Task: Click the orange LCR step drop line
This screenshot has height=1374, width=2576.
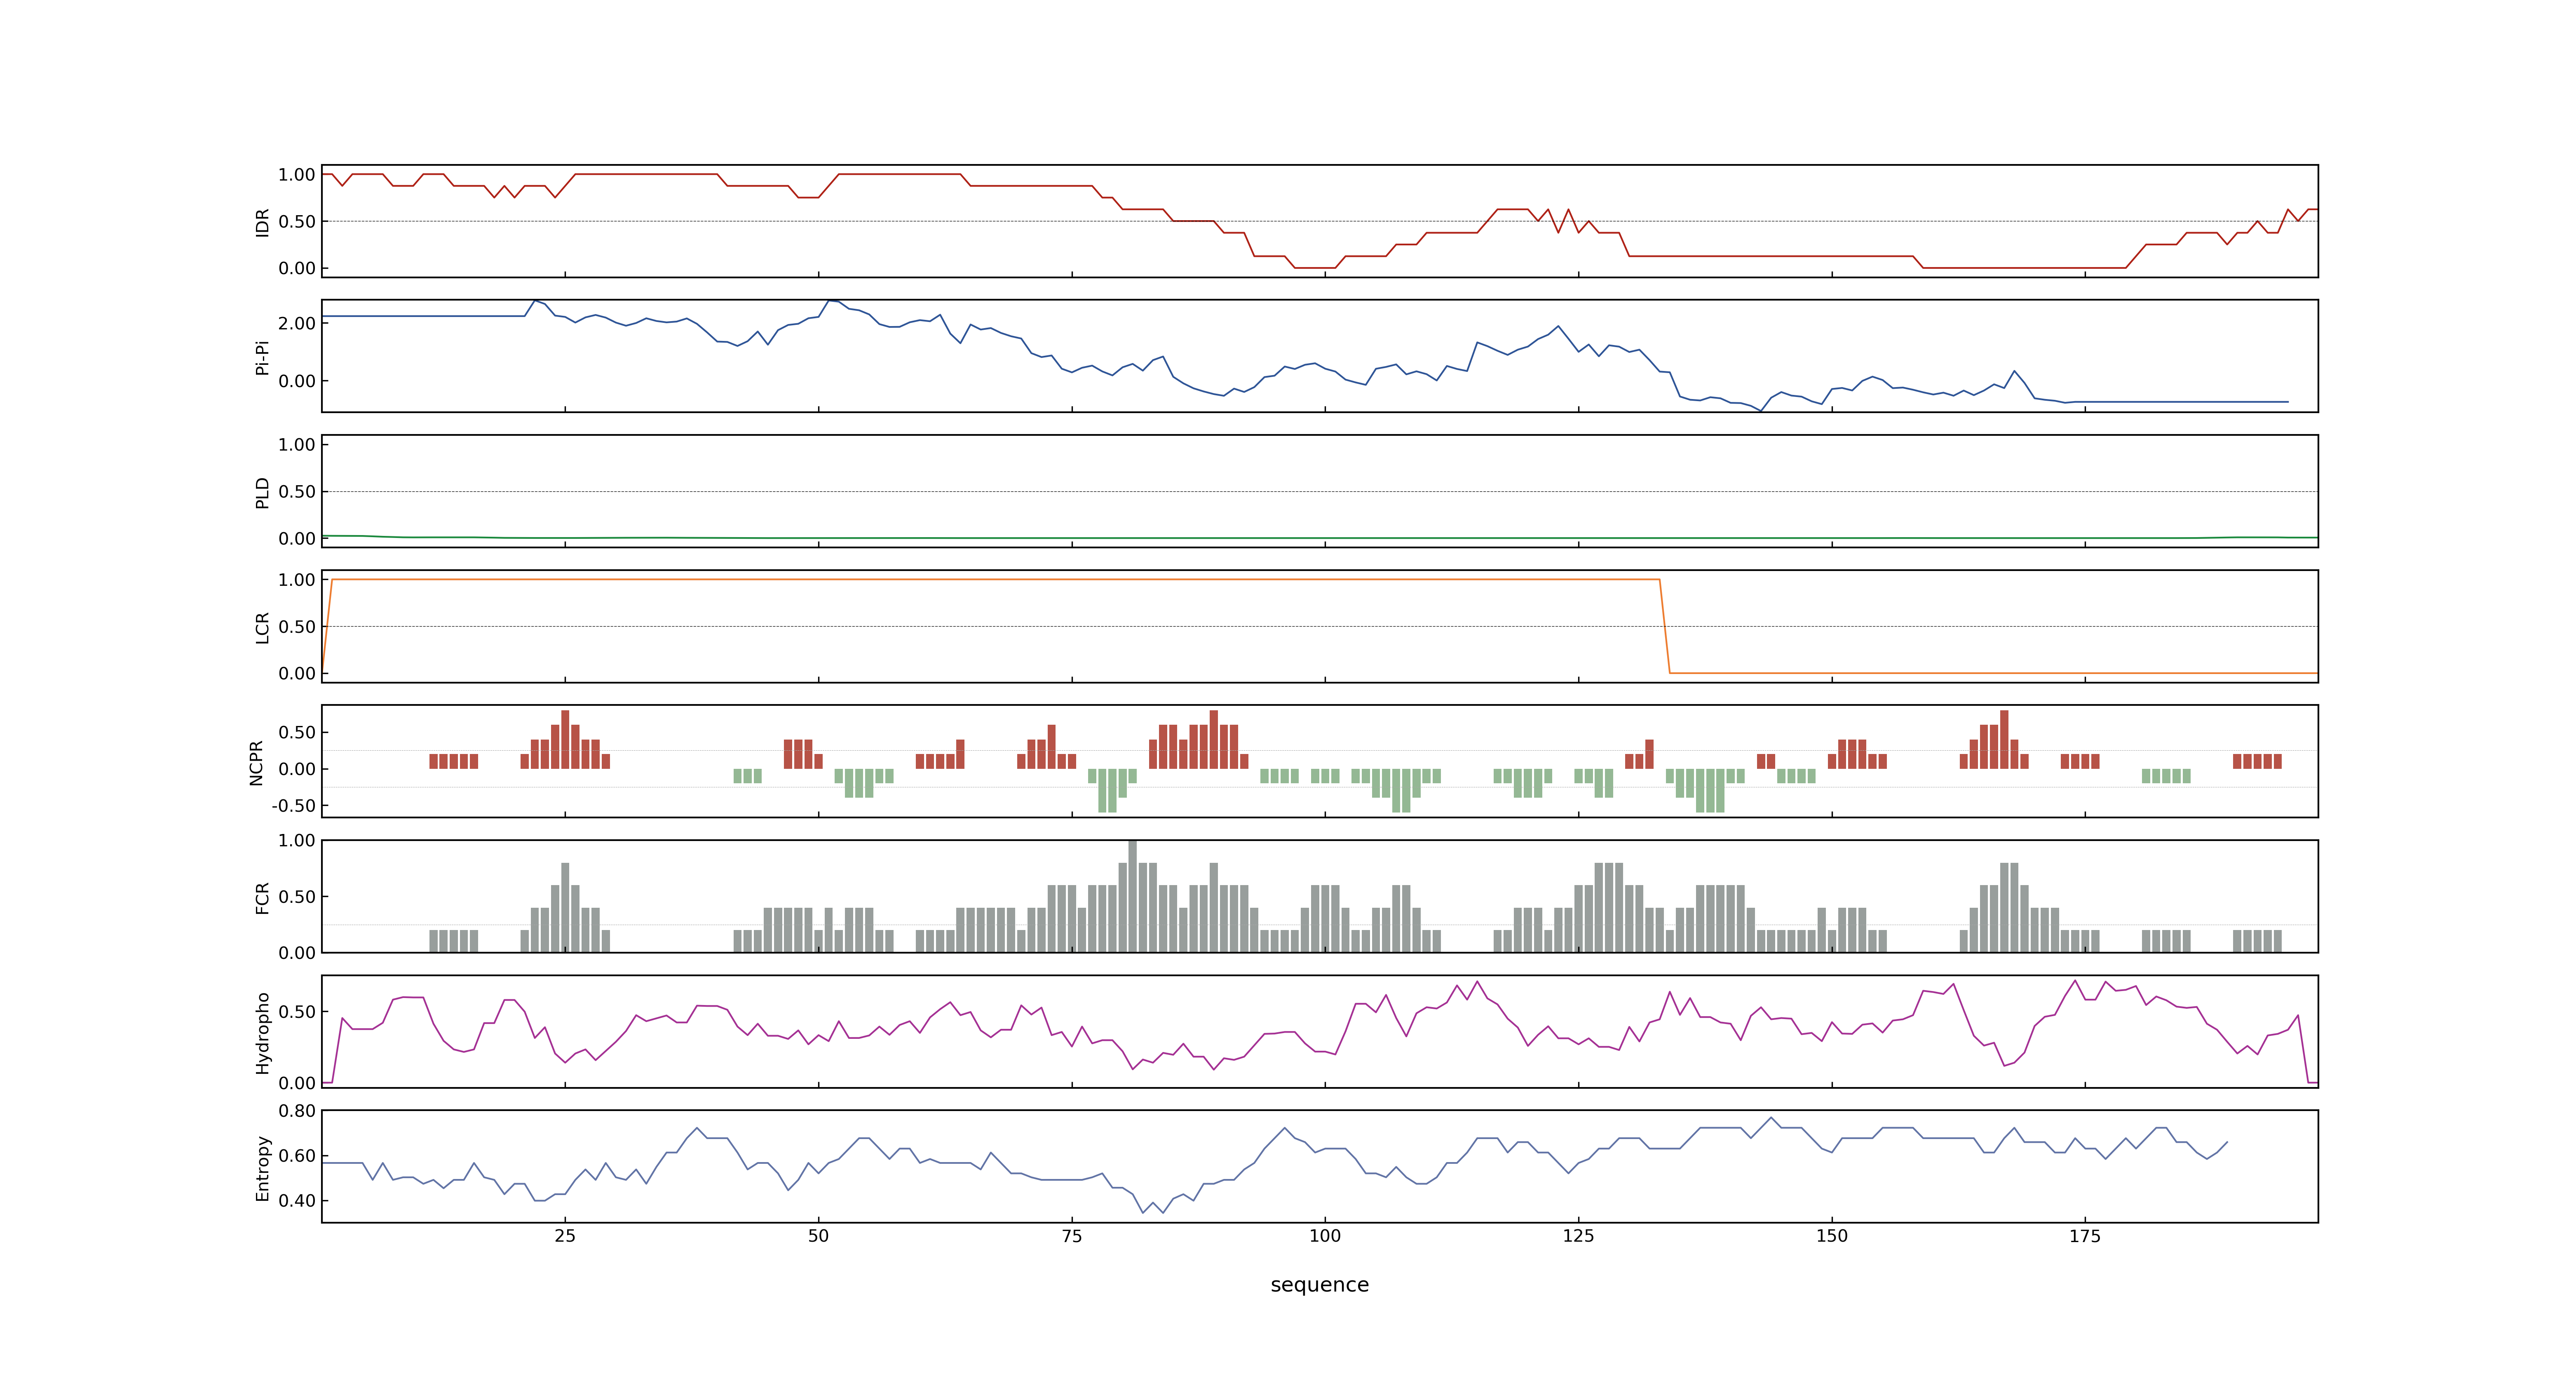Action: point(1665,626)
